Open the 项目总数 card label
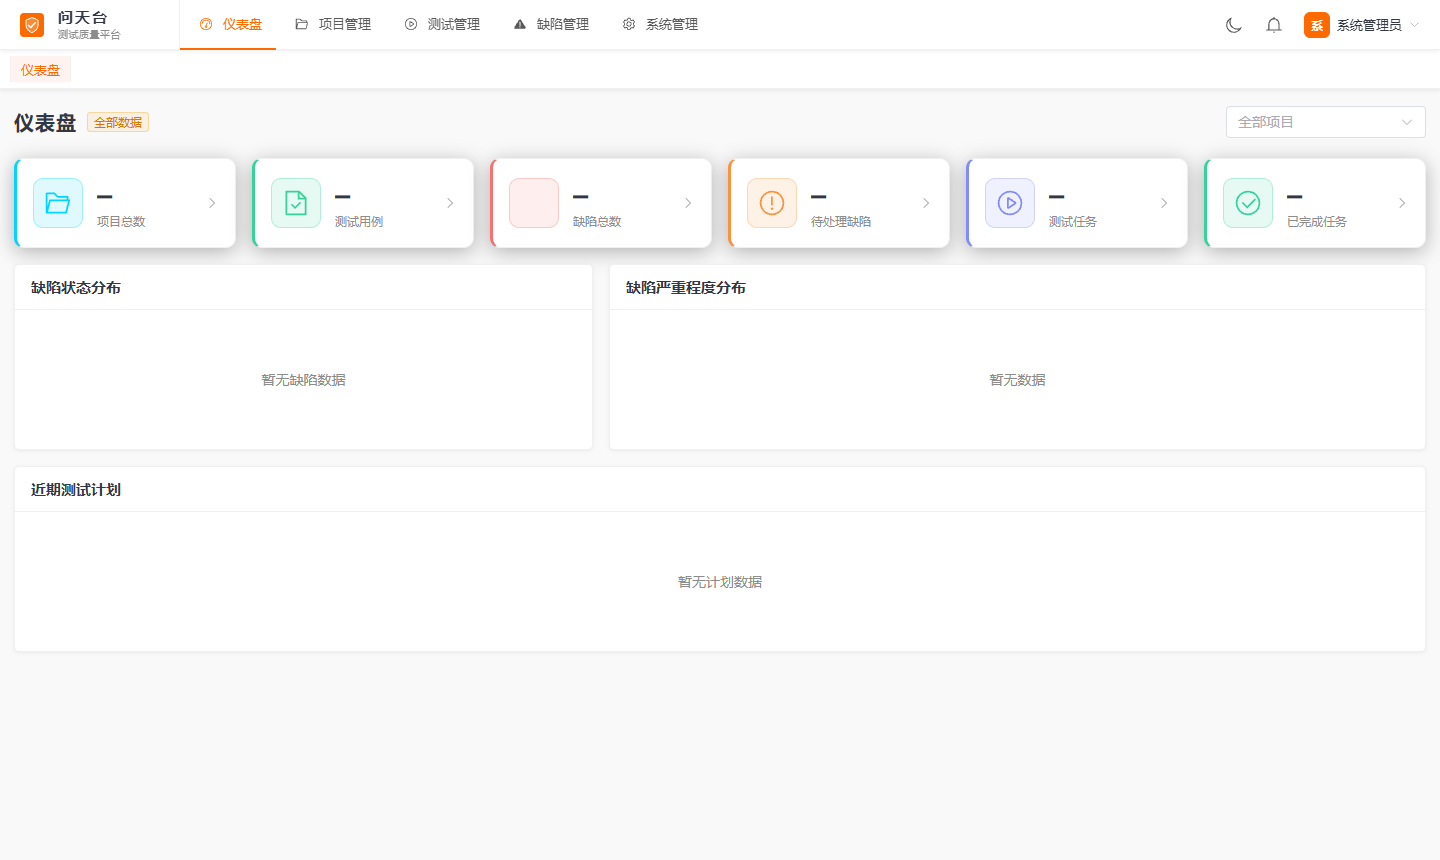This screenshot has height=860, width=1440. (121, 221)
